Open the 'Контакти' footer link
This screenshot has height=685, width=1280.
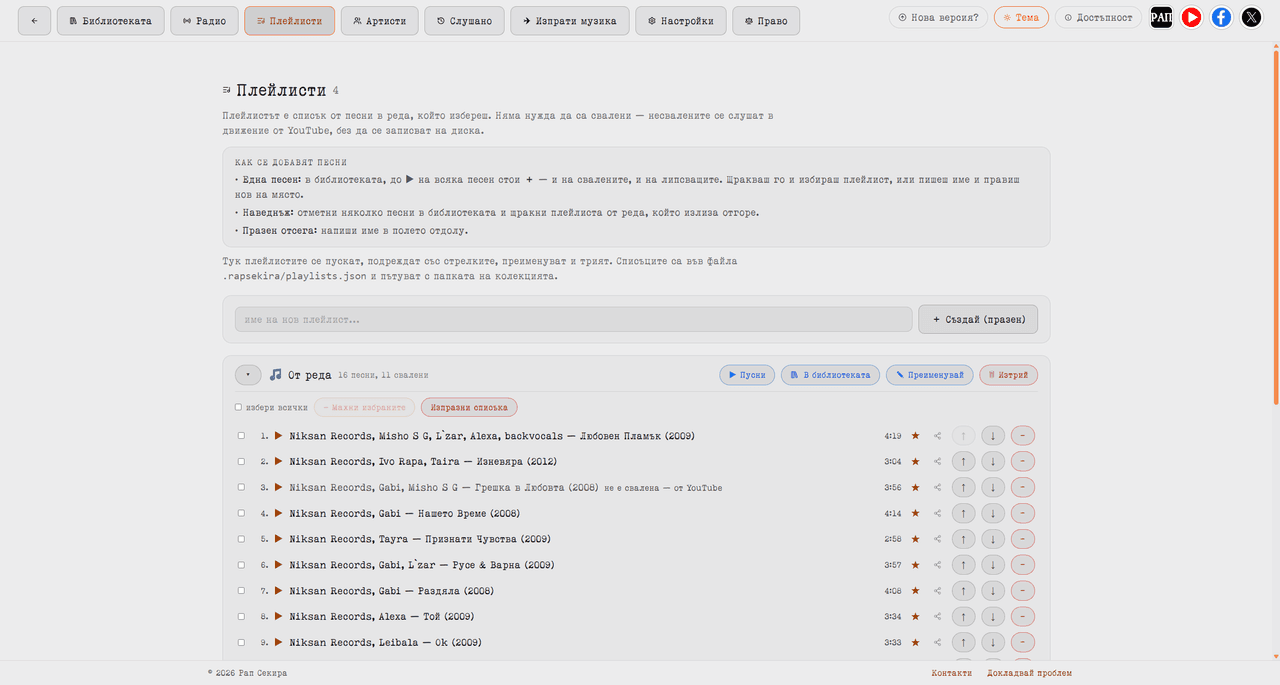951,673
